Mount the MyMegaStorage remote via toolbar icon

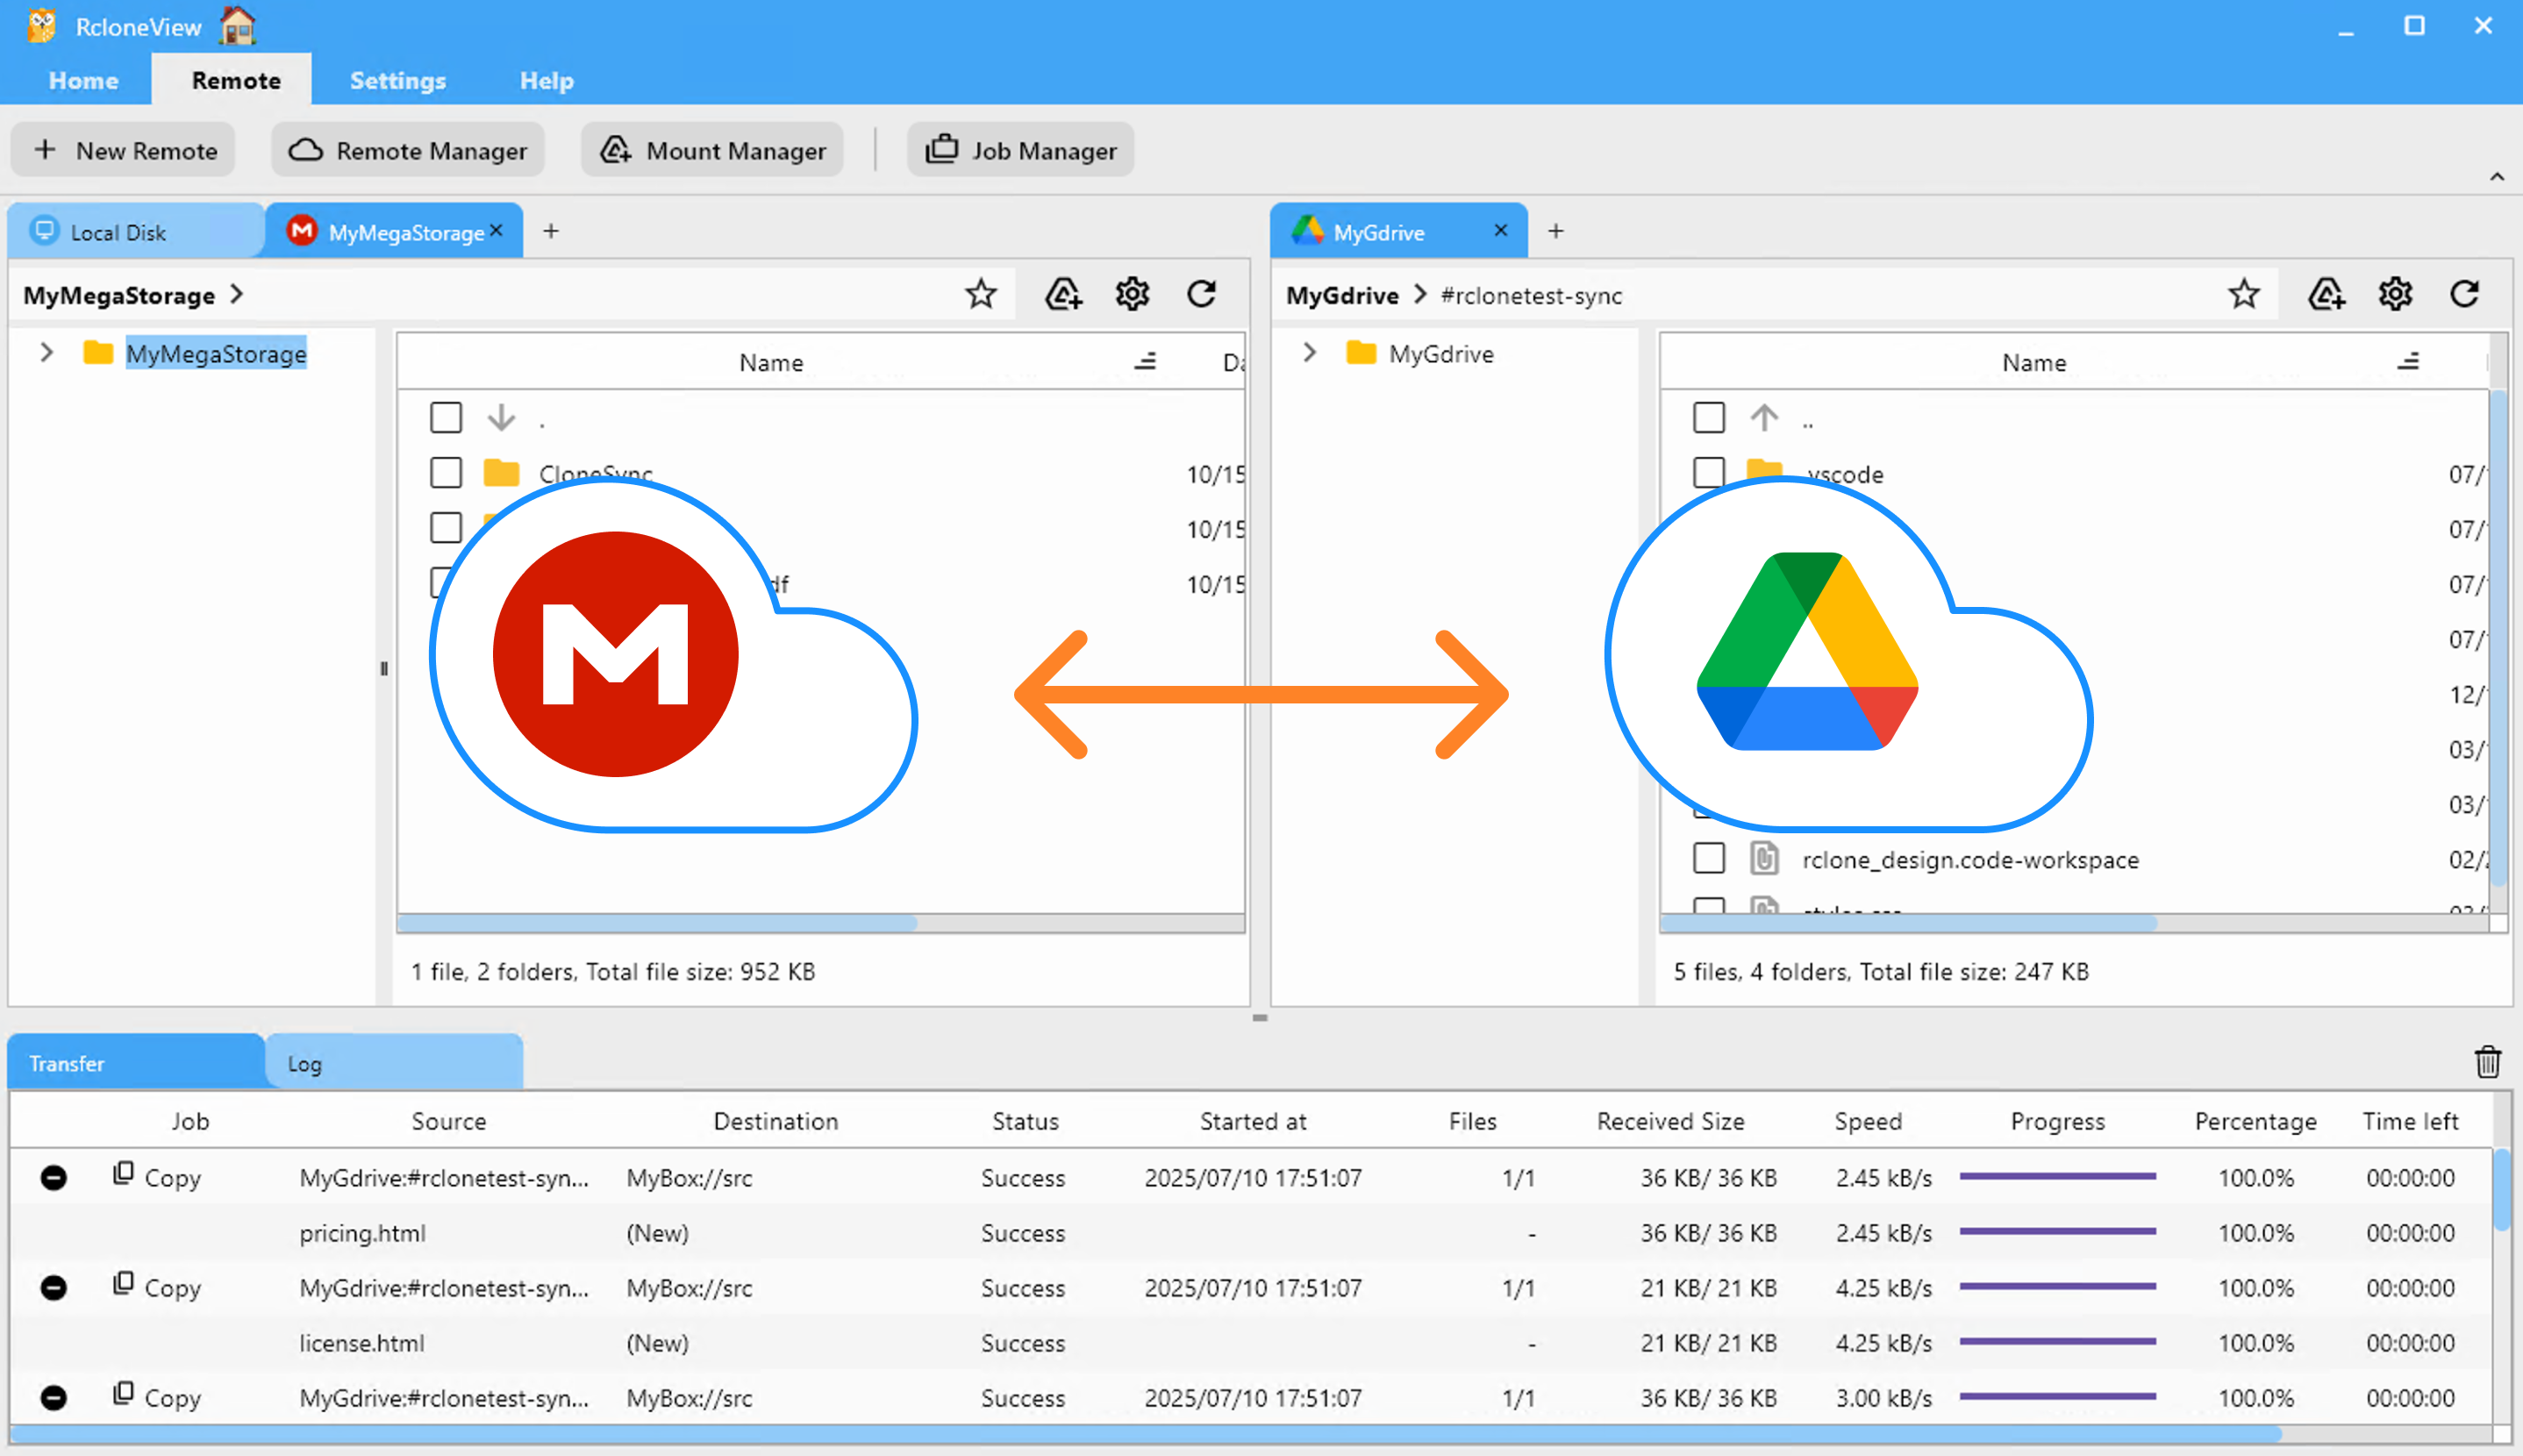pos(1063,293)
